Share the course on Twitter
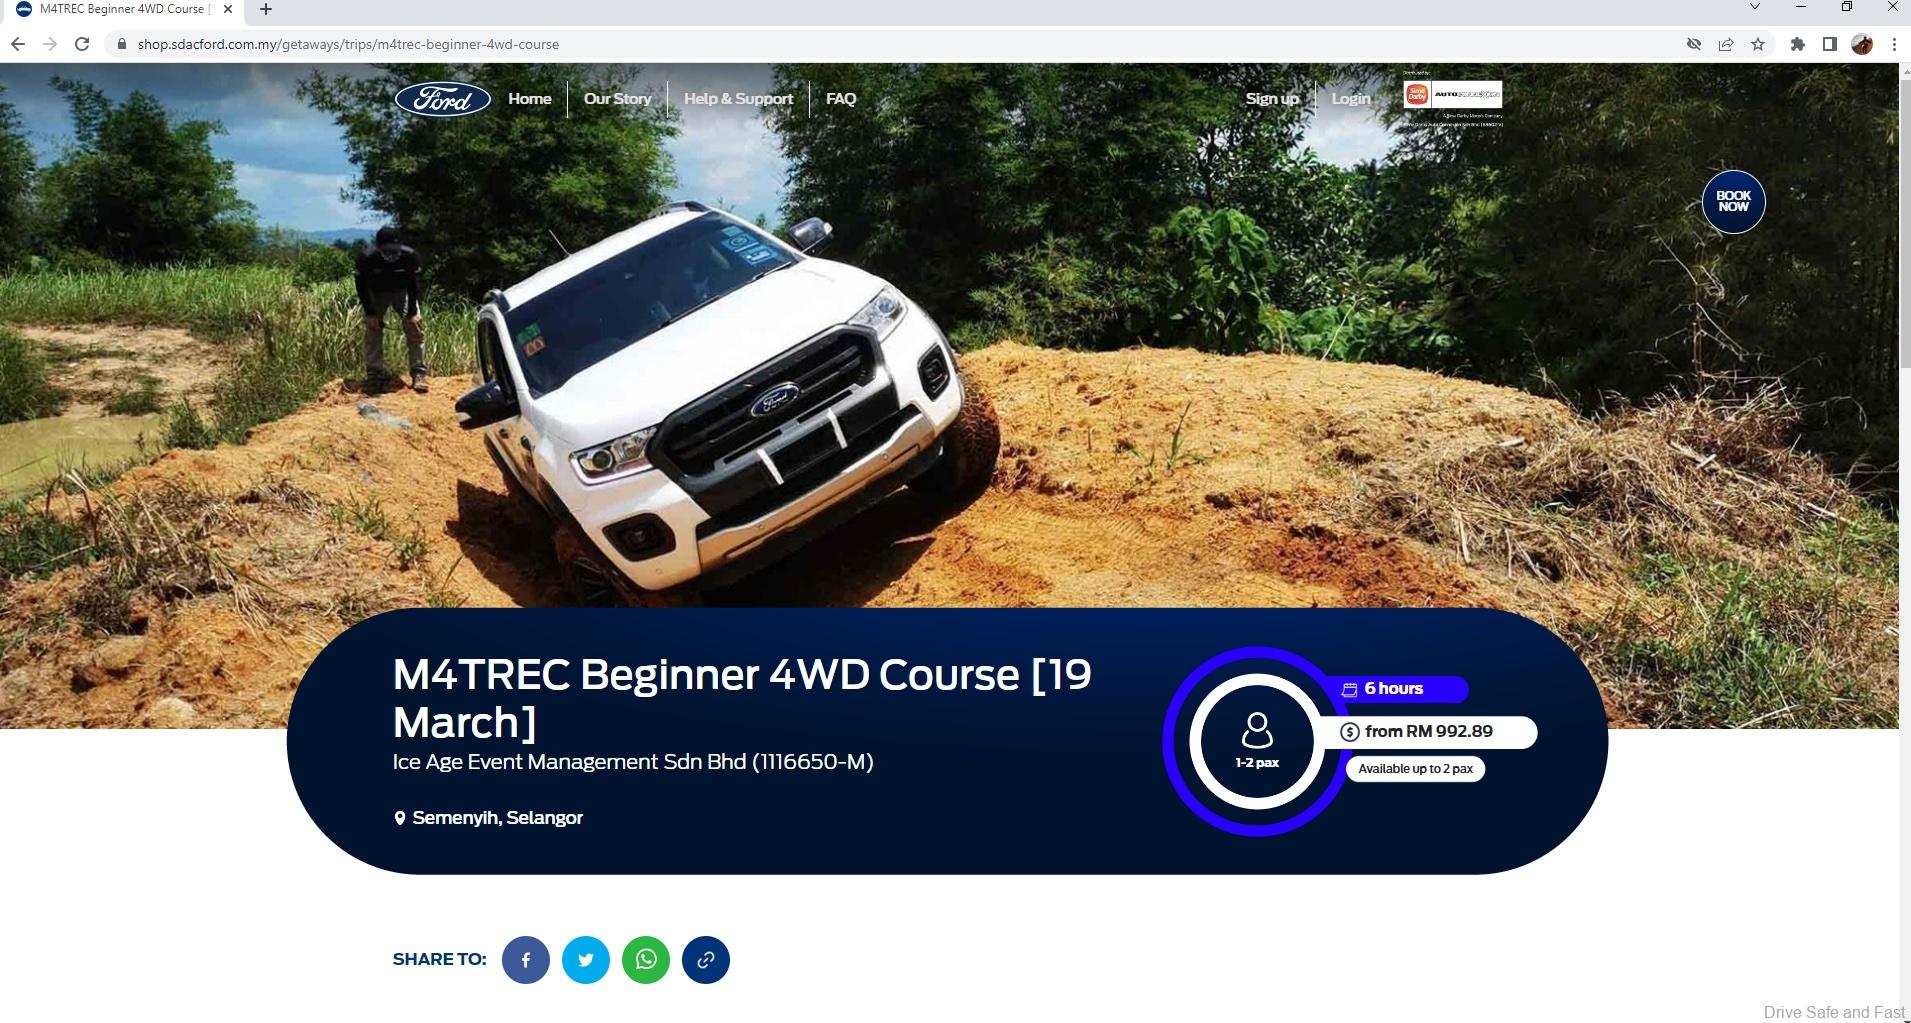Screen dimensions: 1911x1023 tap(585, 960)
